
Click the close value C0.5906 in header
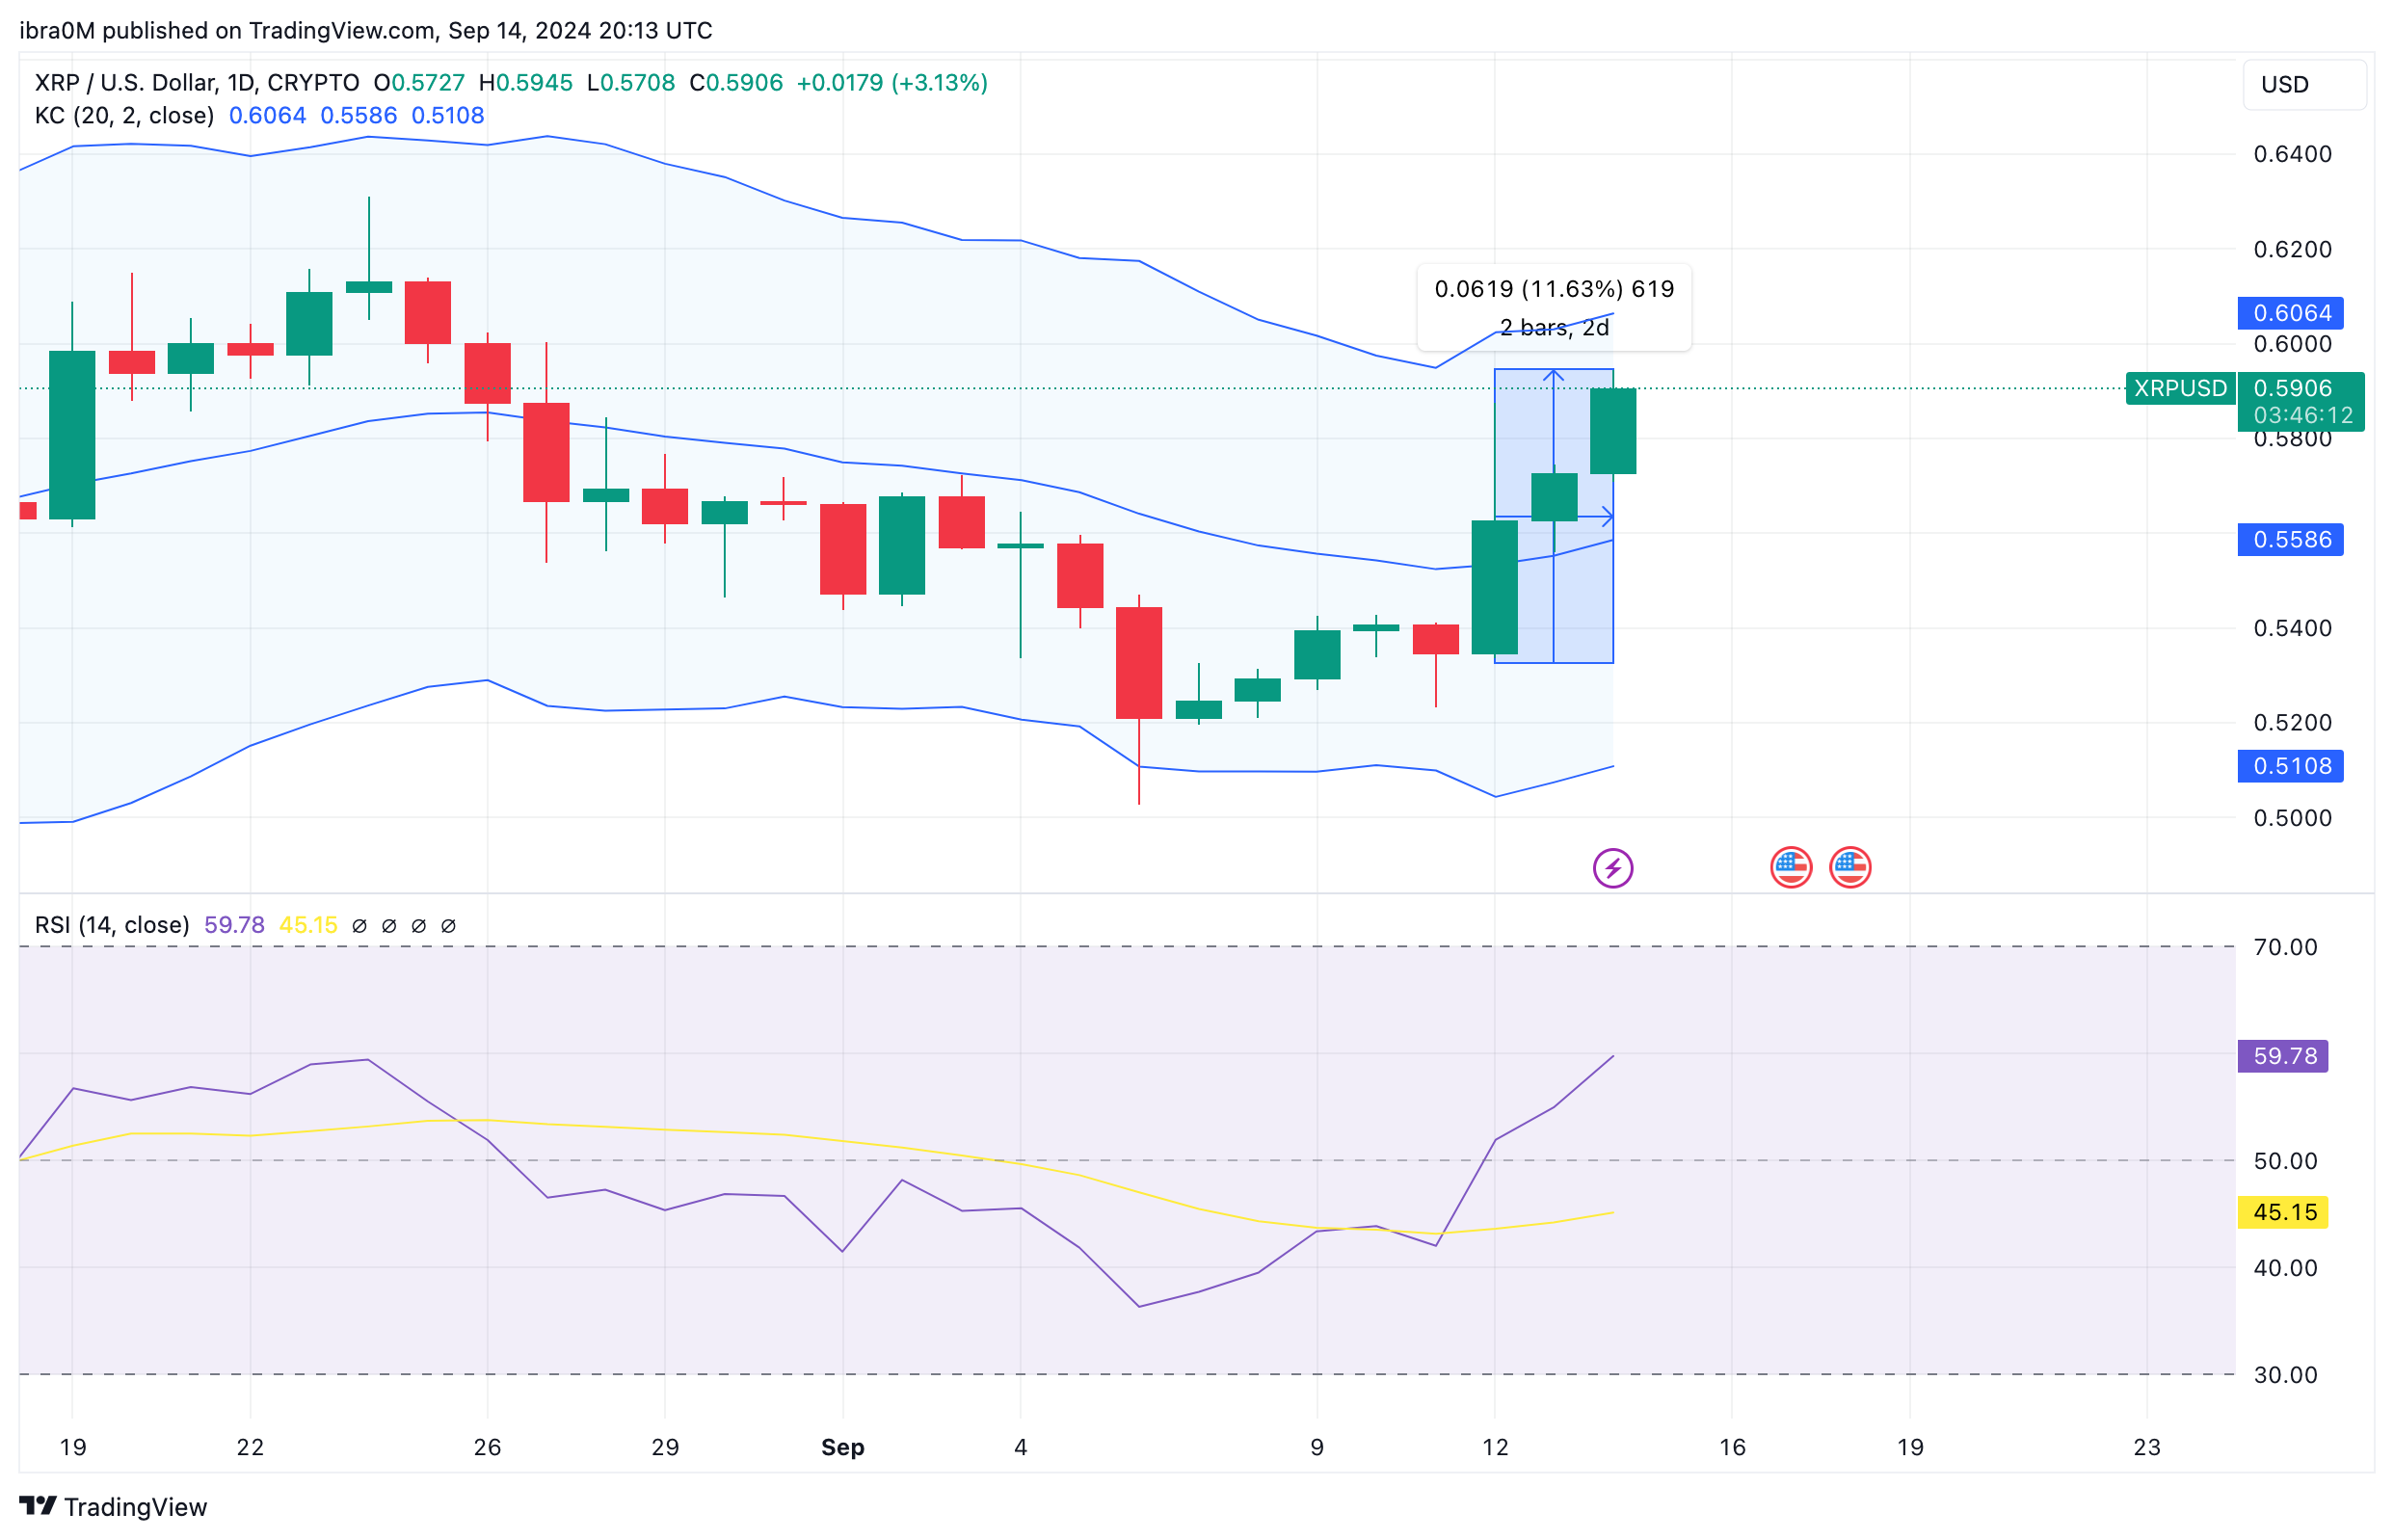(x=735, y=82)
